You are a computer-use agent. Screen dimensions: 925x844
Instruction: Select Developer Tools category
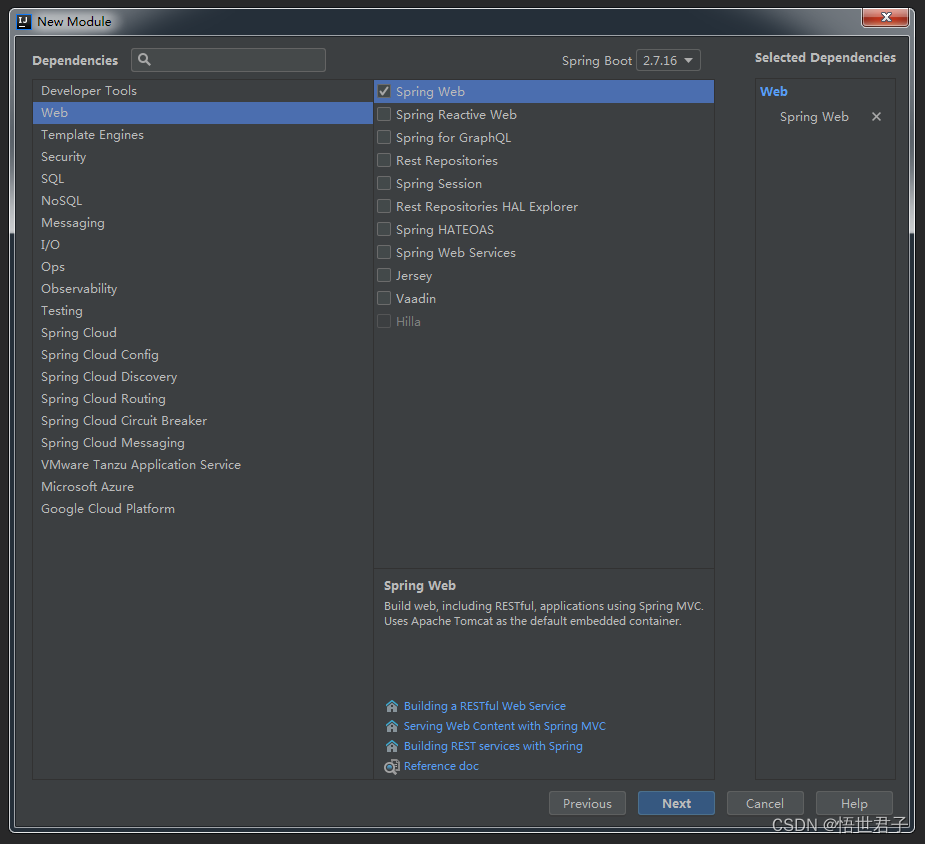(203, 91)
